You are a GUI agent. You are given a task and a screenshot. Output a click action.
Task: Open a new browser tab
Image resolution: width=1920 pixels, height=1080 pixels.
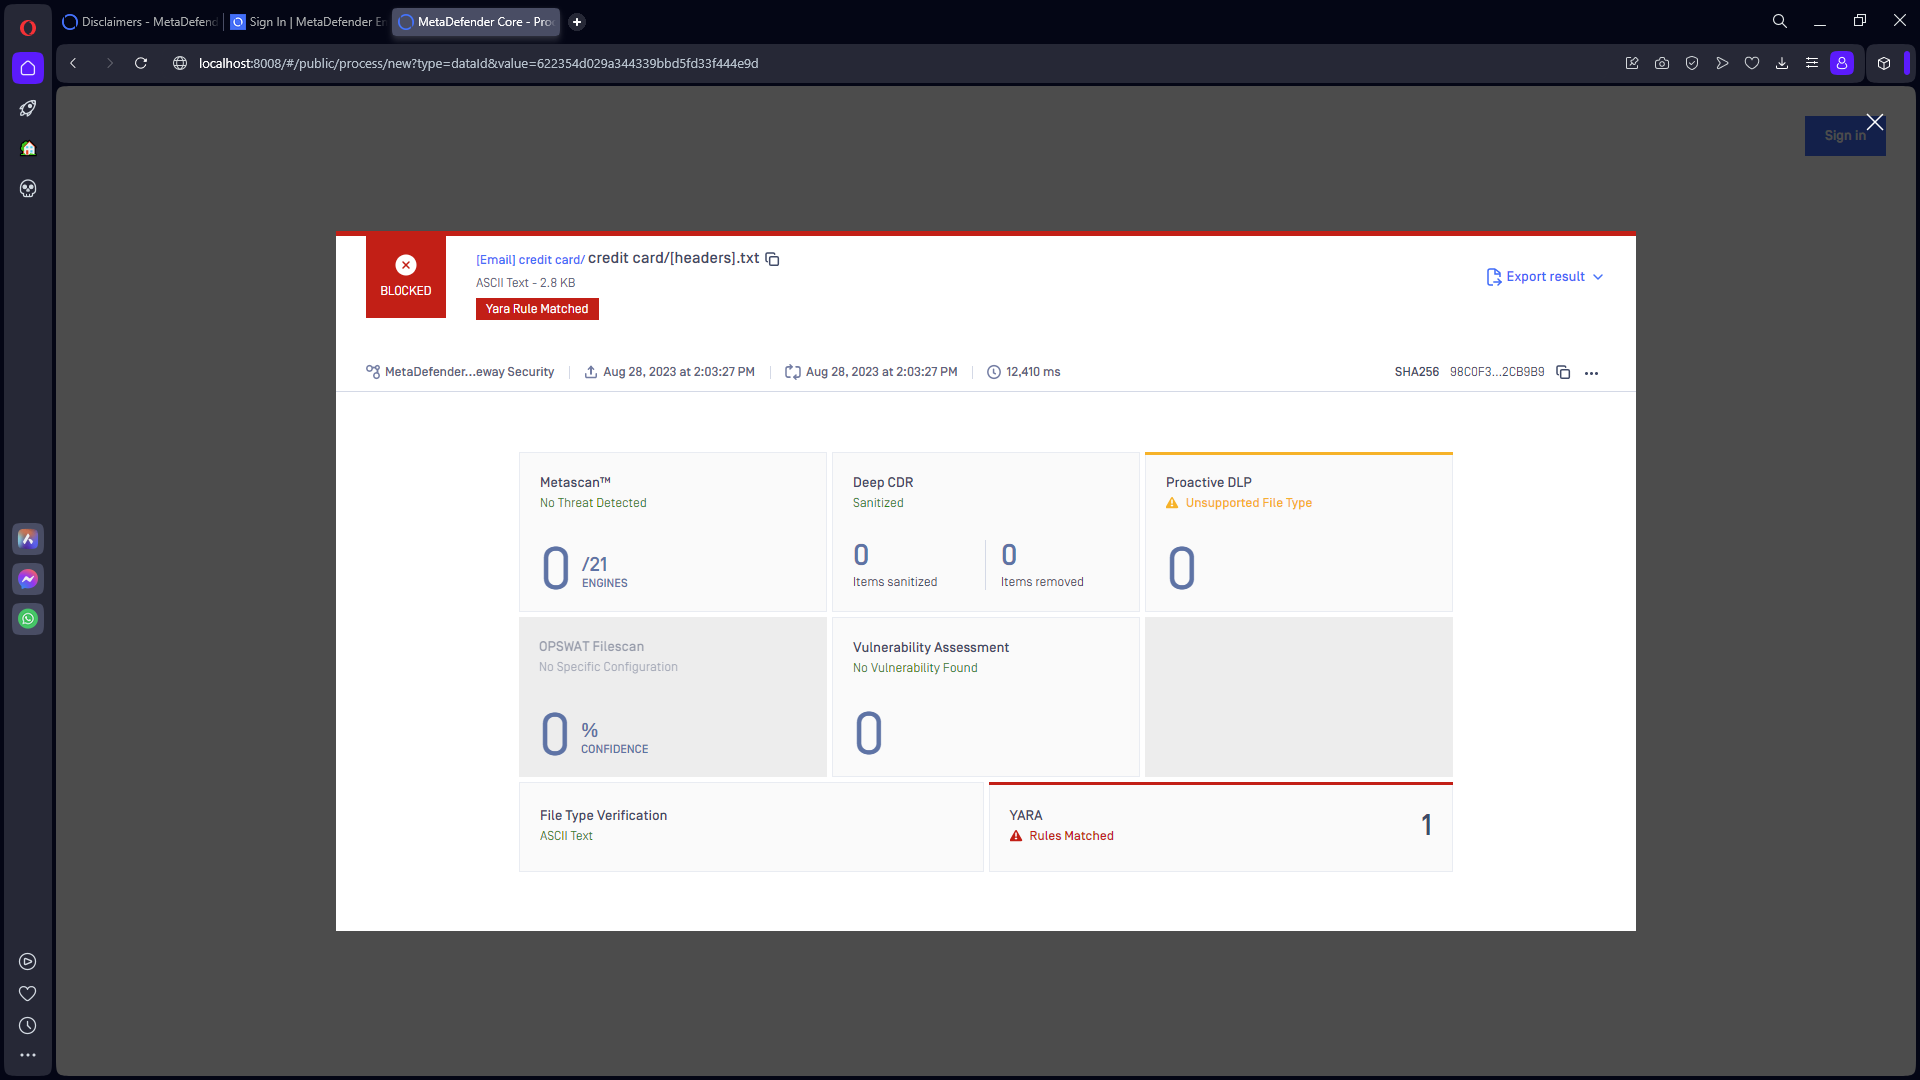[577, 22]
